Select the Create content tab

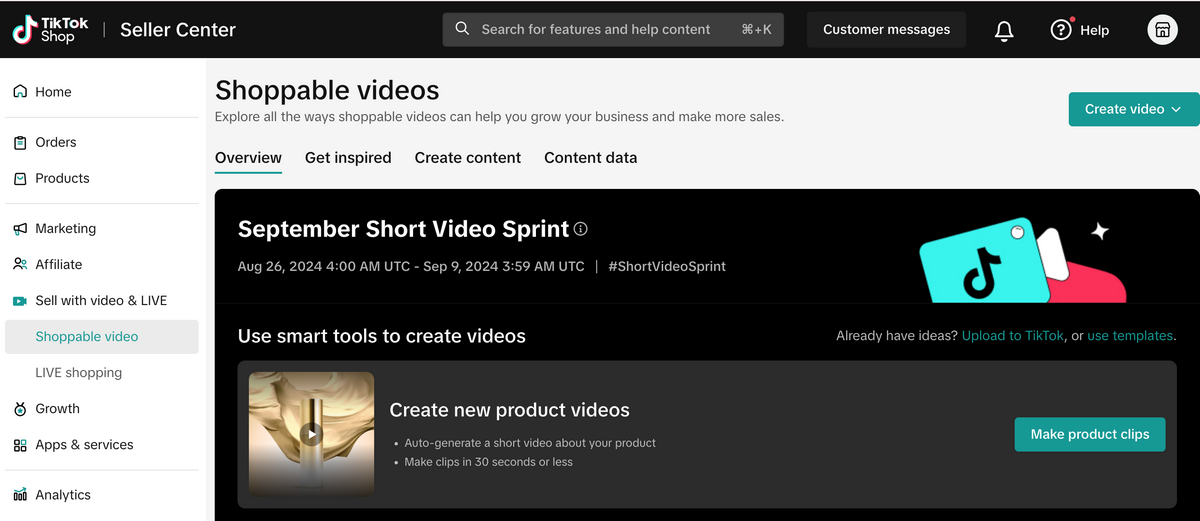pos(467,158)
